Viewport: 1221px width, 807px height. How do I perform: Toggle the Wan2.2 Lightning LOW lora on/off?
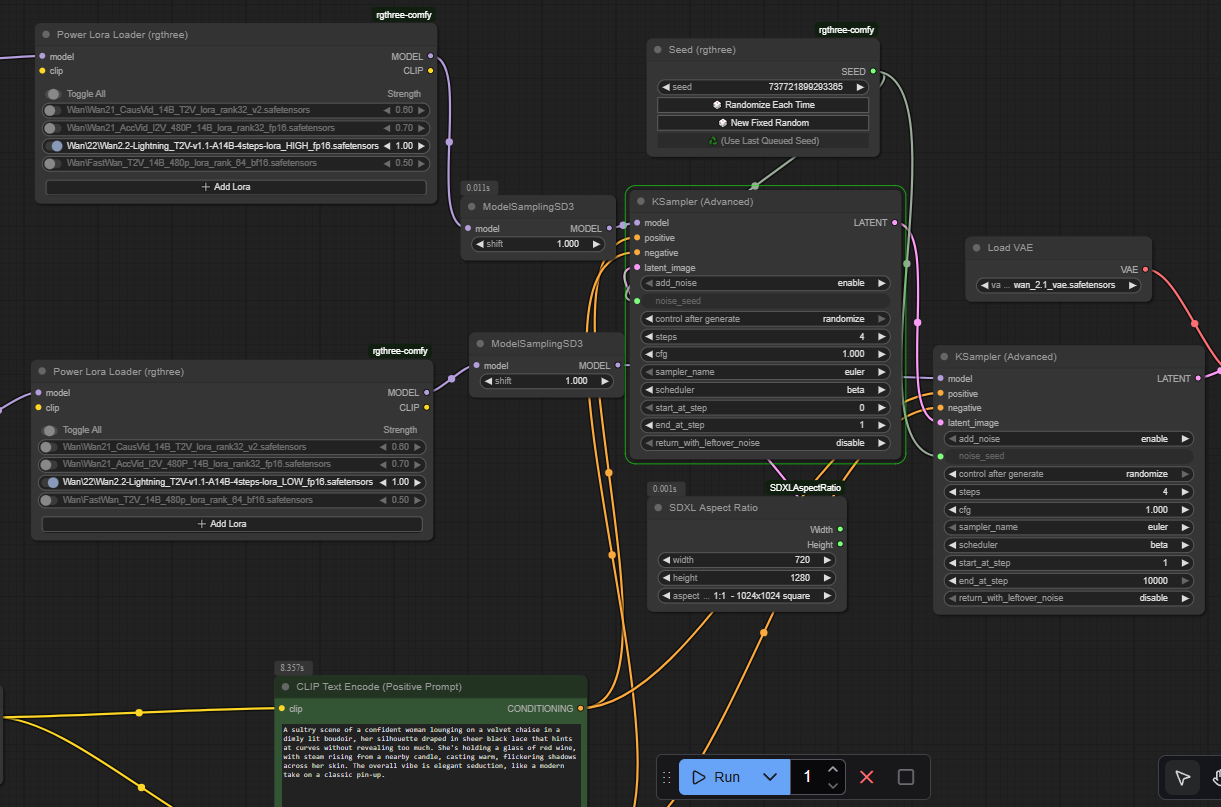click(51, 482)
